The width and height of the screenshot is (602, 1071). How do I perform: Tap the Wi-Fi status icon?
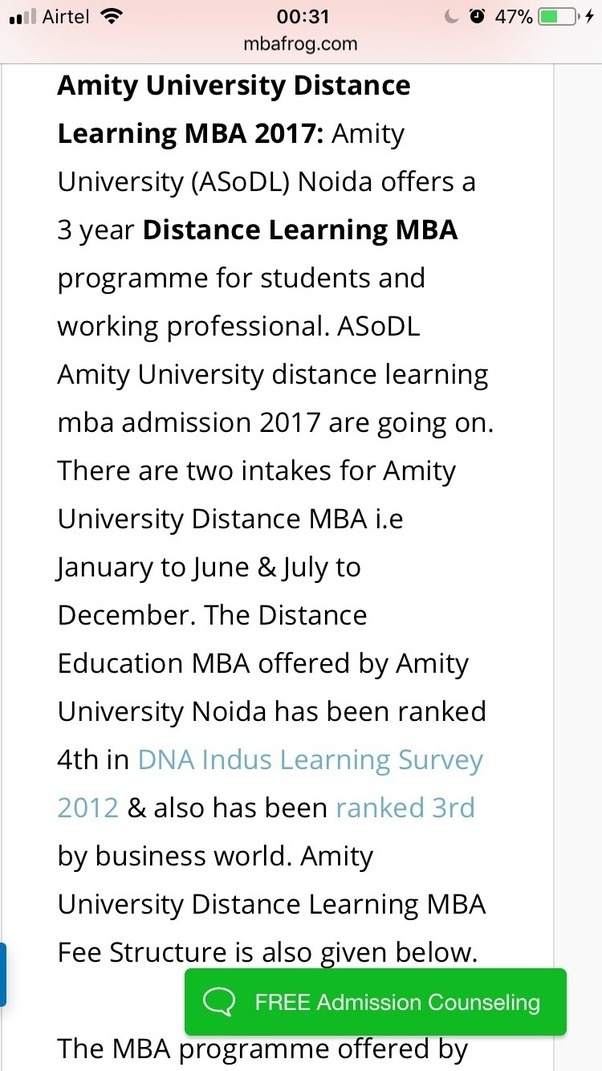tap(112, 16)
